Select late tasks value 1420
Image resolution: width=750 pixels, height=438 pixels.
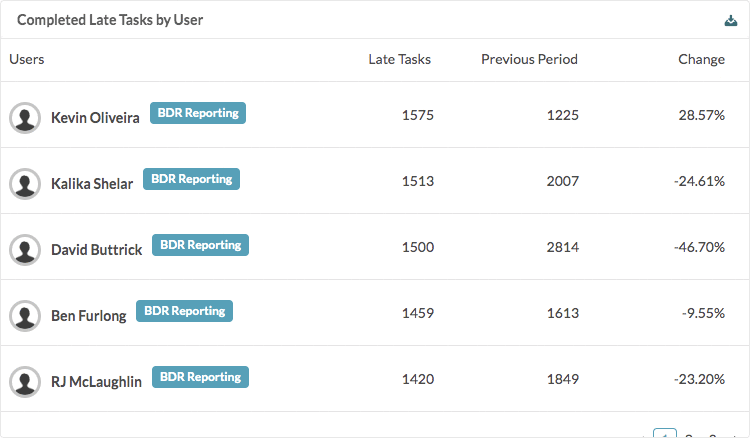click(x=418, y=379)
